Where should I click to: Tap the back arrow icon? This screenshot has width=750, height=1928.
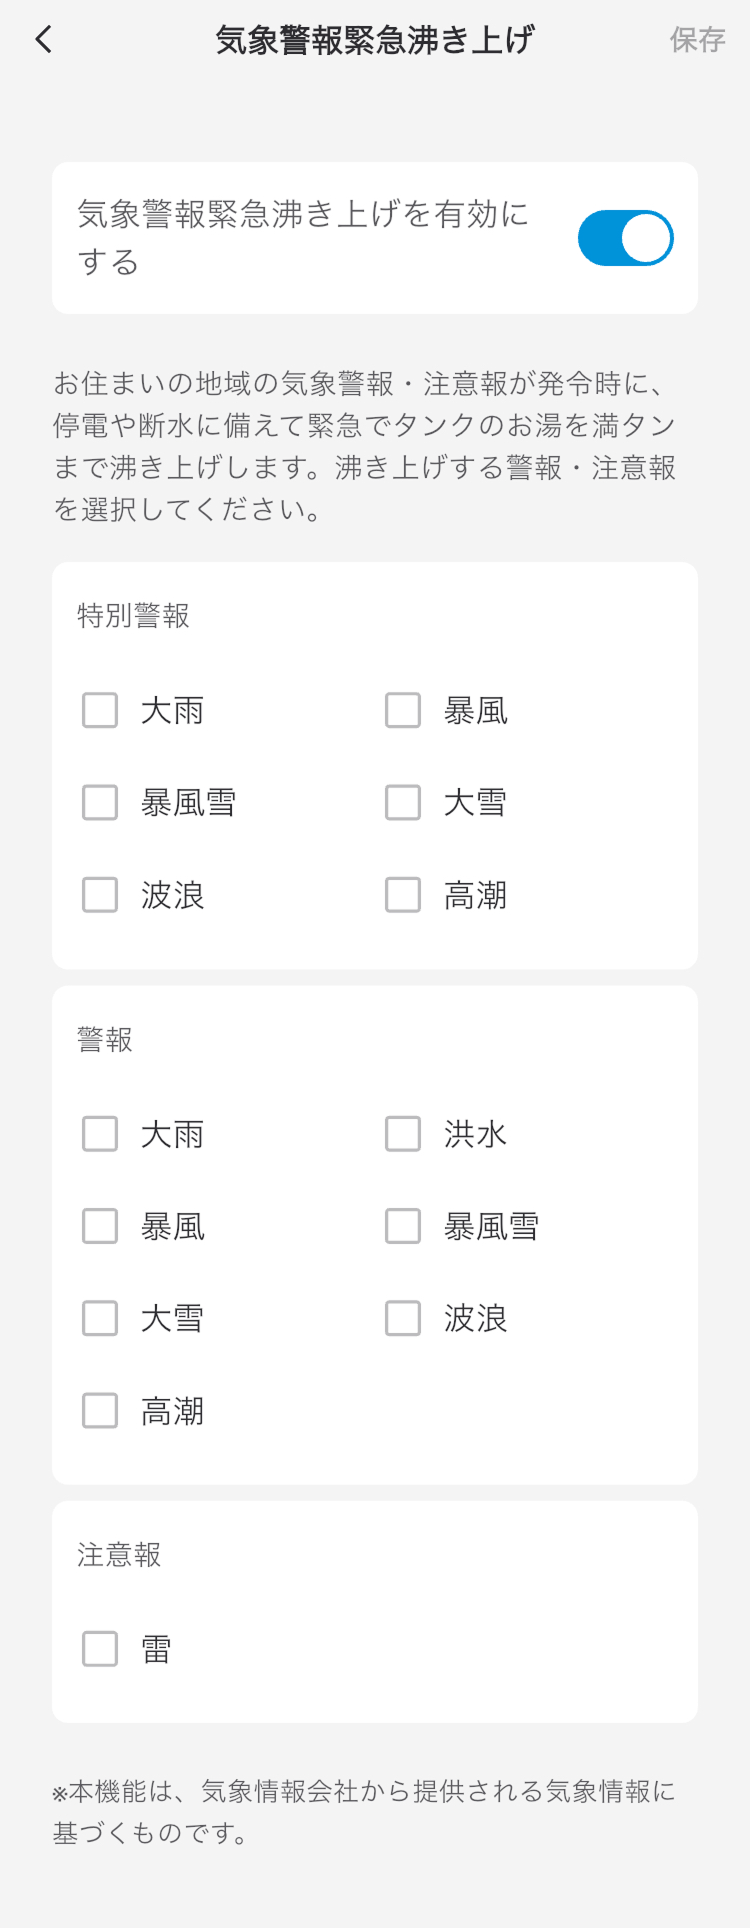(43, 40)
